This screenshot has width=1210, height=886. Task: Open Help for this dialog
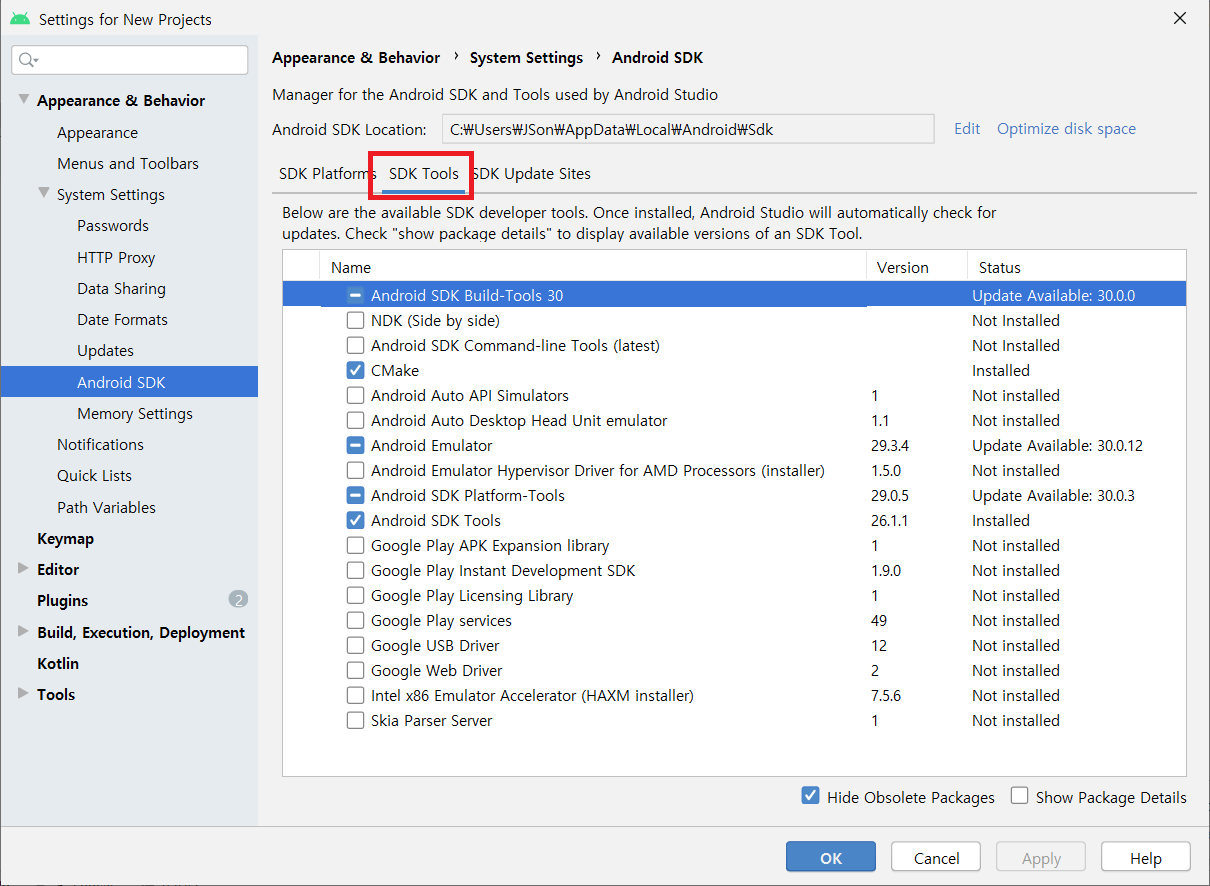click(1146, 858)
